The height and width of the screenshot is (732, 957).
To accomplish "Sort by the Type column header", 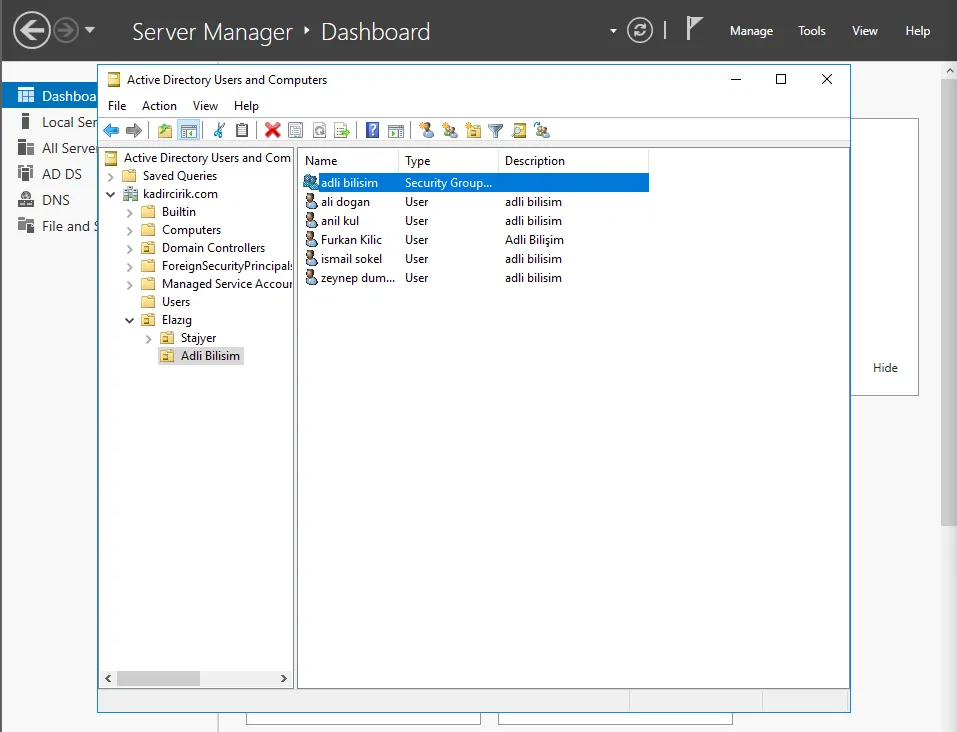I will pos(449,161).
